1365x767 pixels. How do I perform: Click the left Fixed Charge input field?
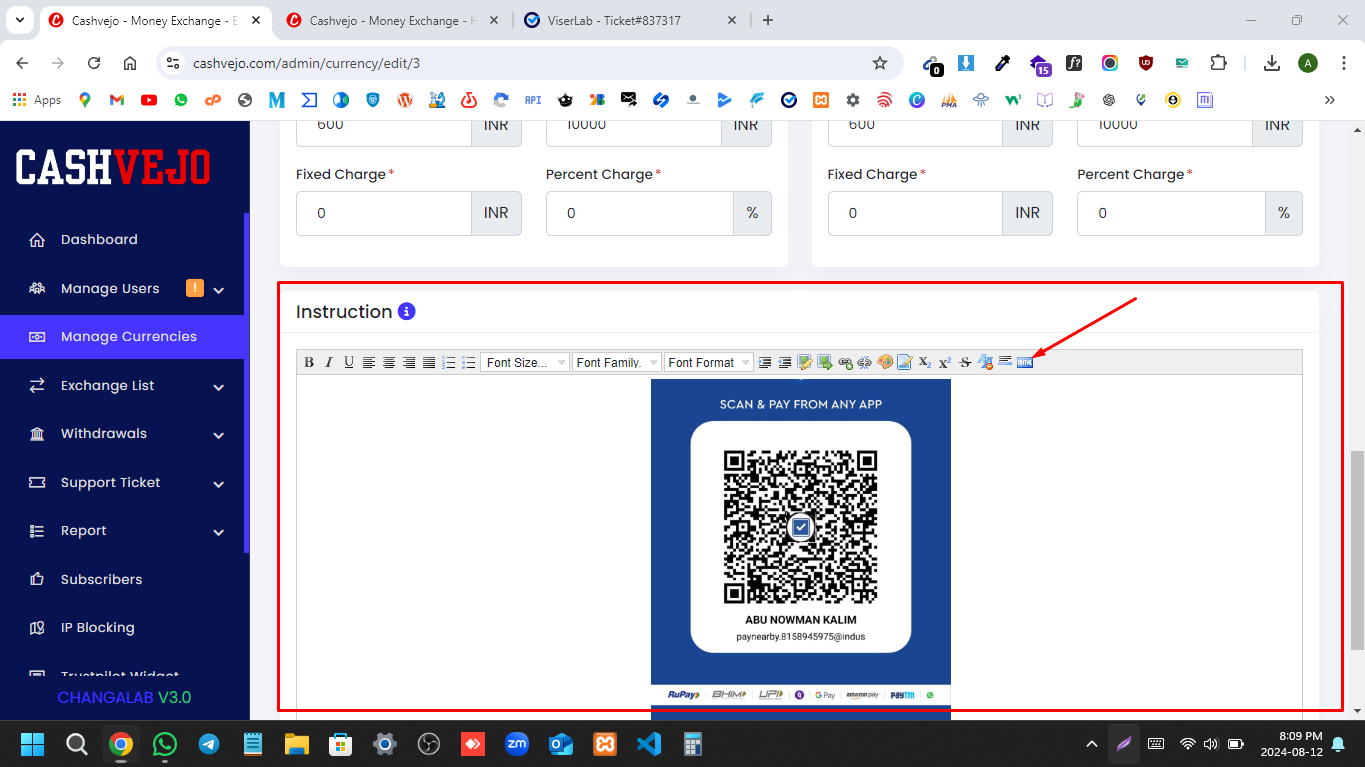click(384, 213)
